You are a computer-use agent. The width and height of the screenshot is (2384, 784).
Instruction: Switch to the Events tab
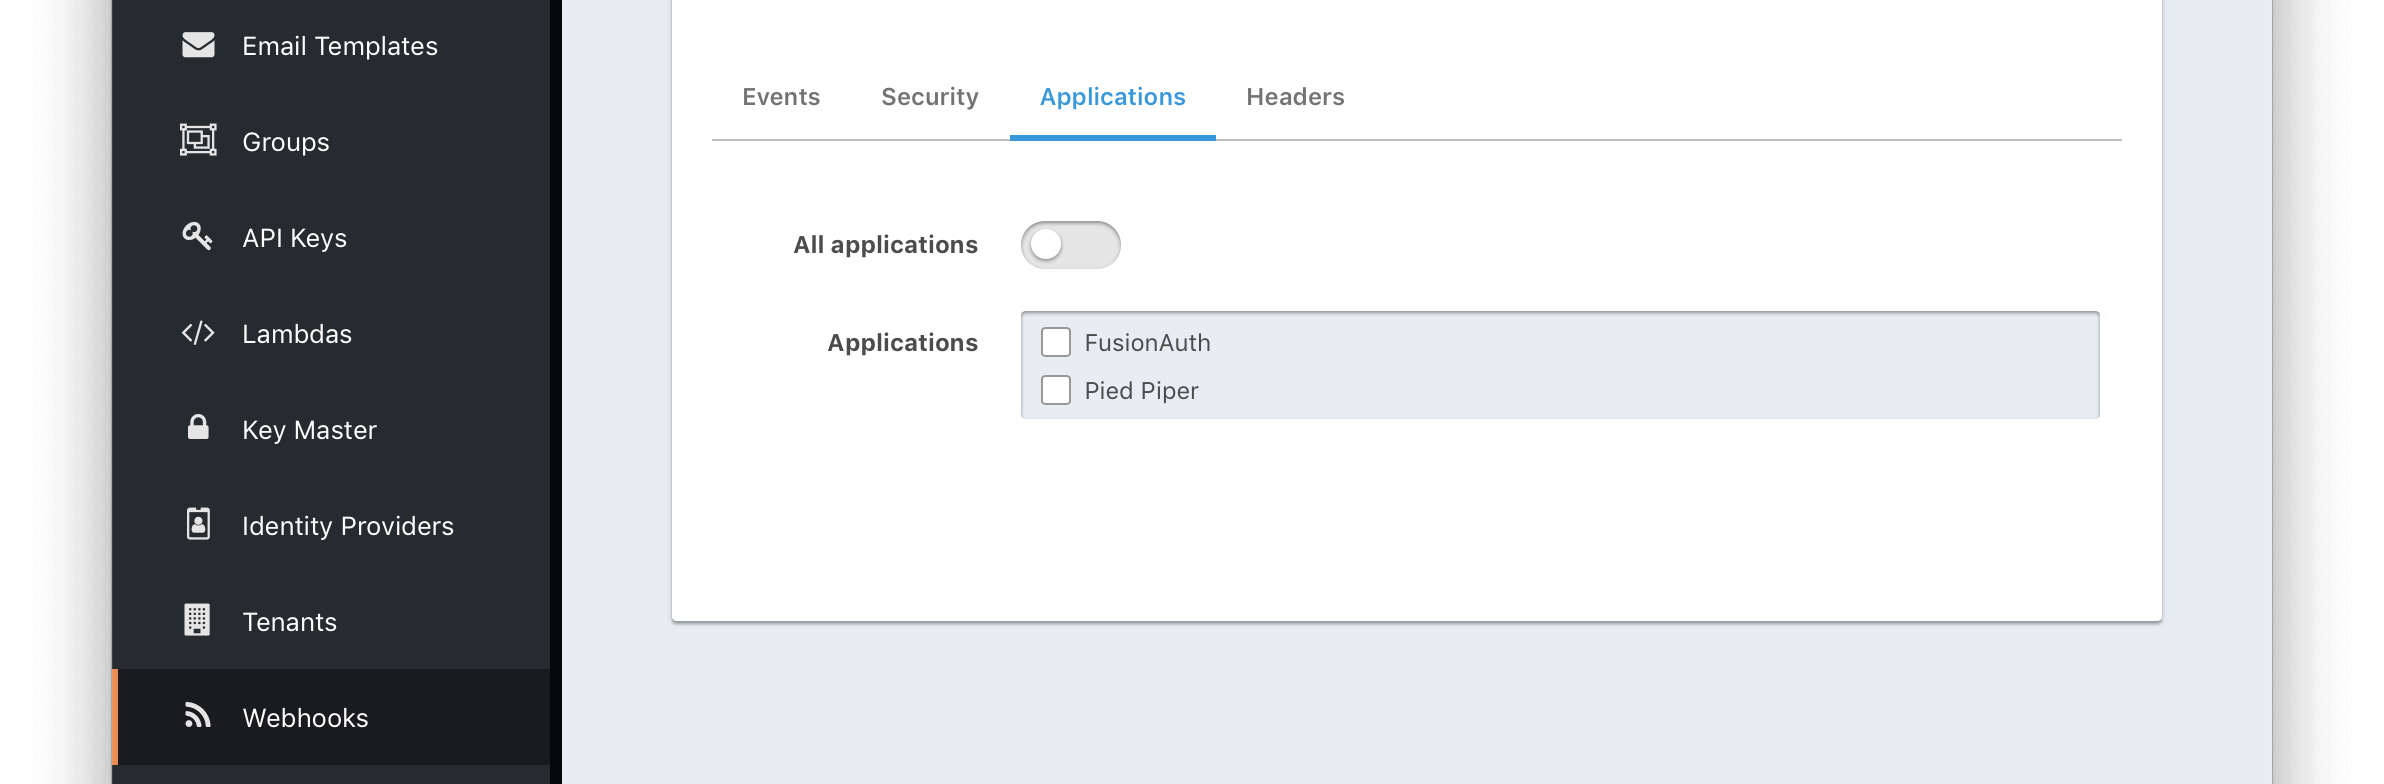781,97
